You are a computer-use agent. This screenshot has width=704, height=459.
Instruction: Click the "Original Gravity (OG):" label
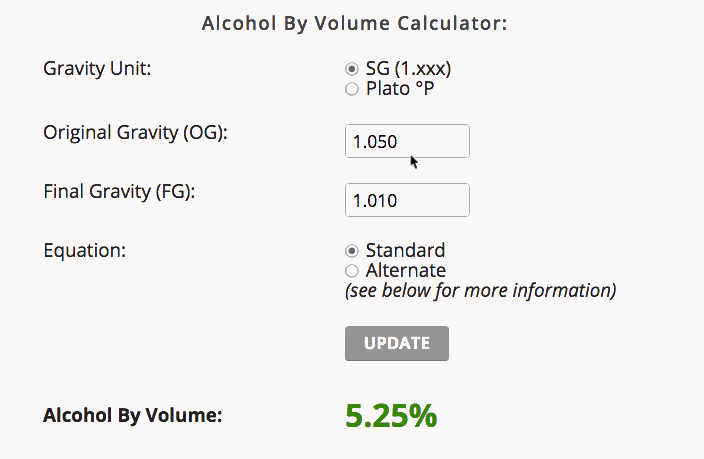[136, 133]
